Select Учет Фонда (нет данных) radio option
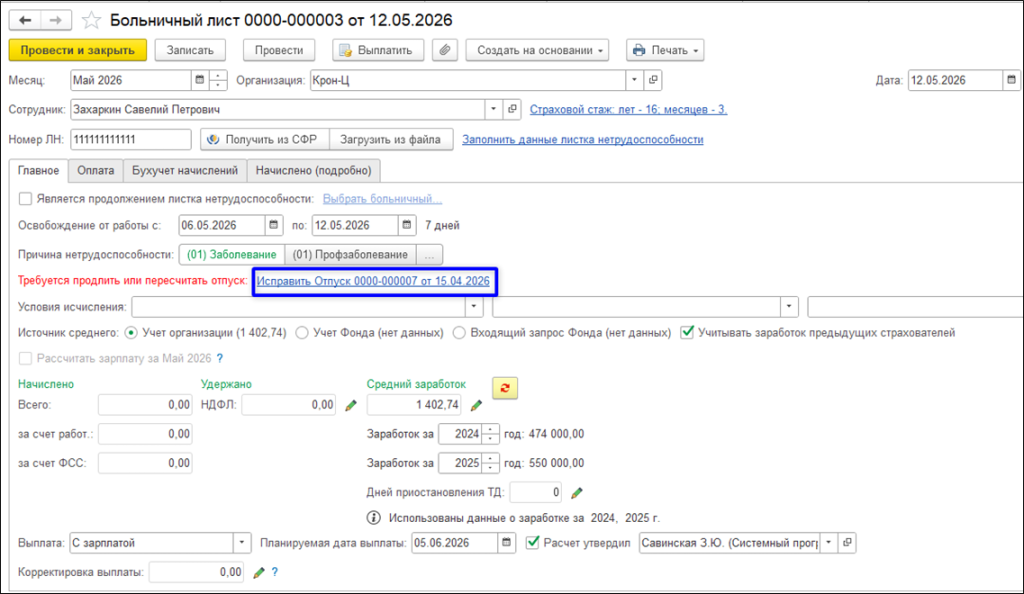Image resolution: width=1024 pixels, height=594 pixels. coord(302,333)
